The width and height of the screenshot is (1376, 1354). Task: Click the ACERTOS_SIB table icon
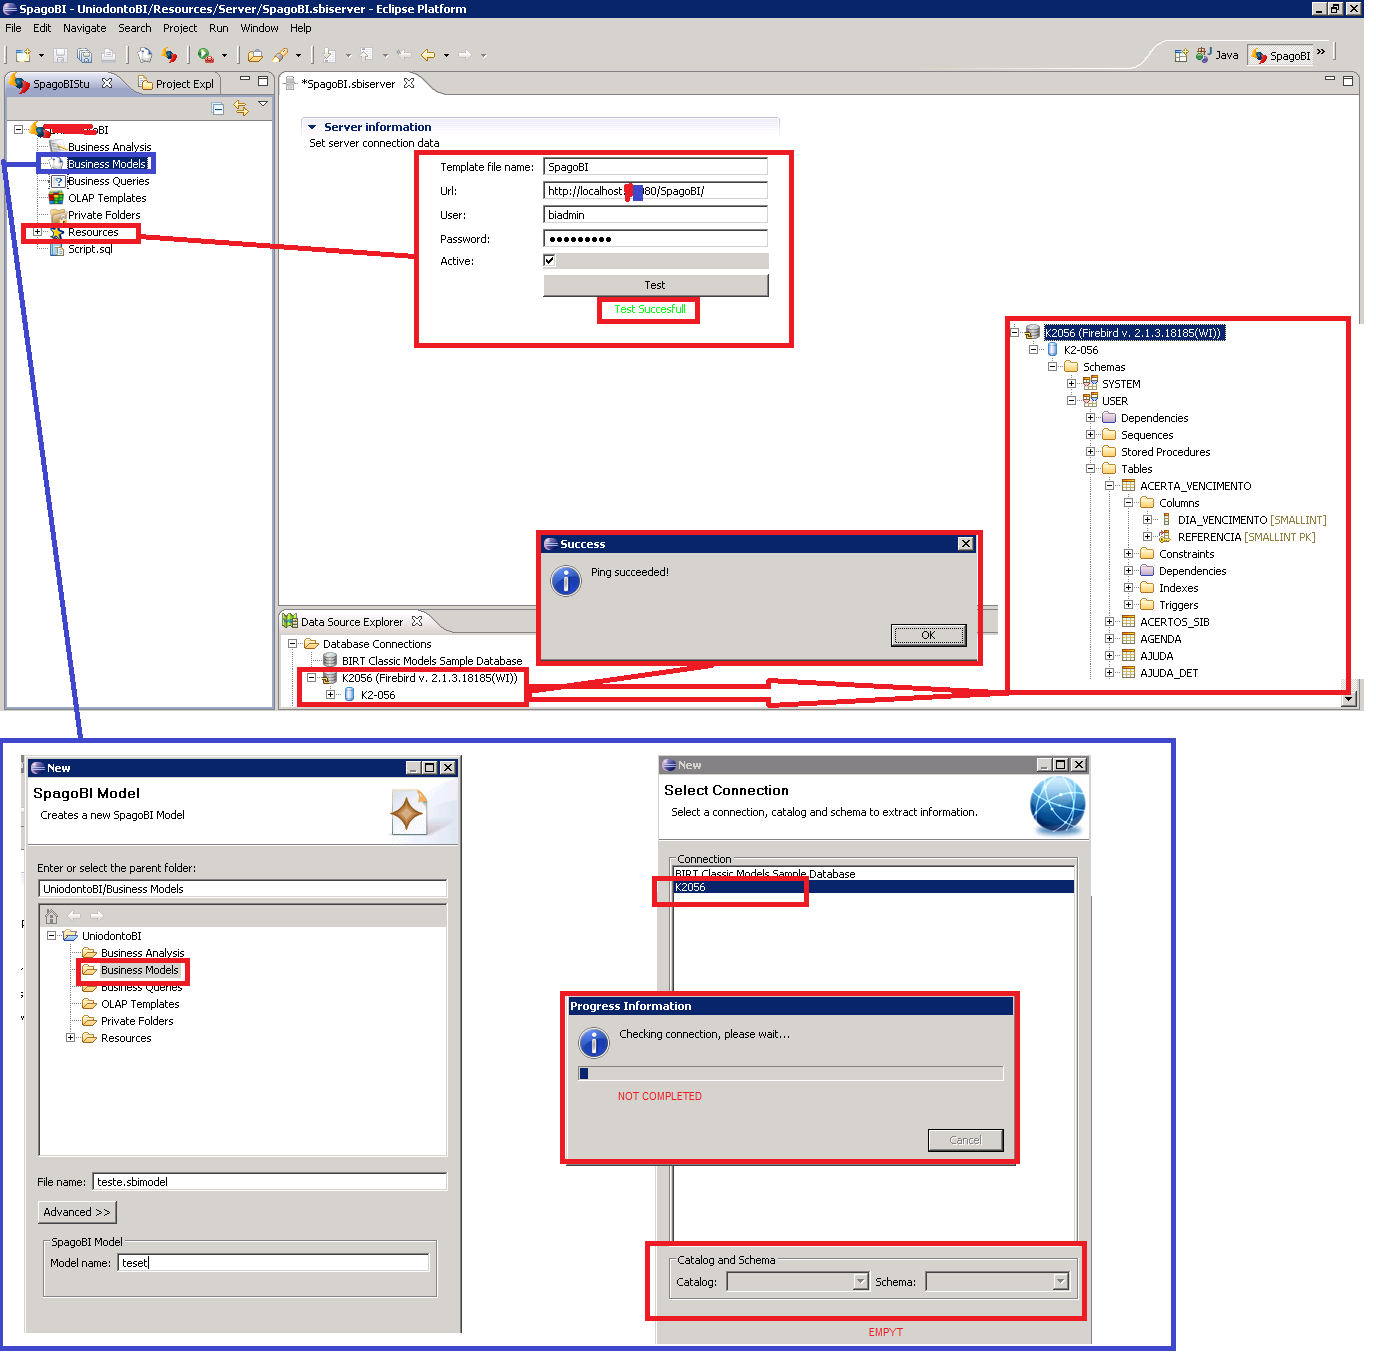click(x=1128, y=622)
